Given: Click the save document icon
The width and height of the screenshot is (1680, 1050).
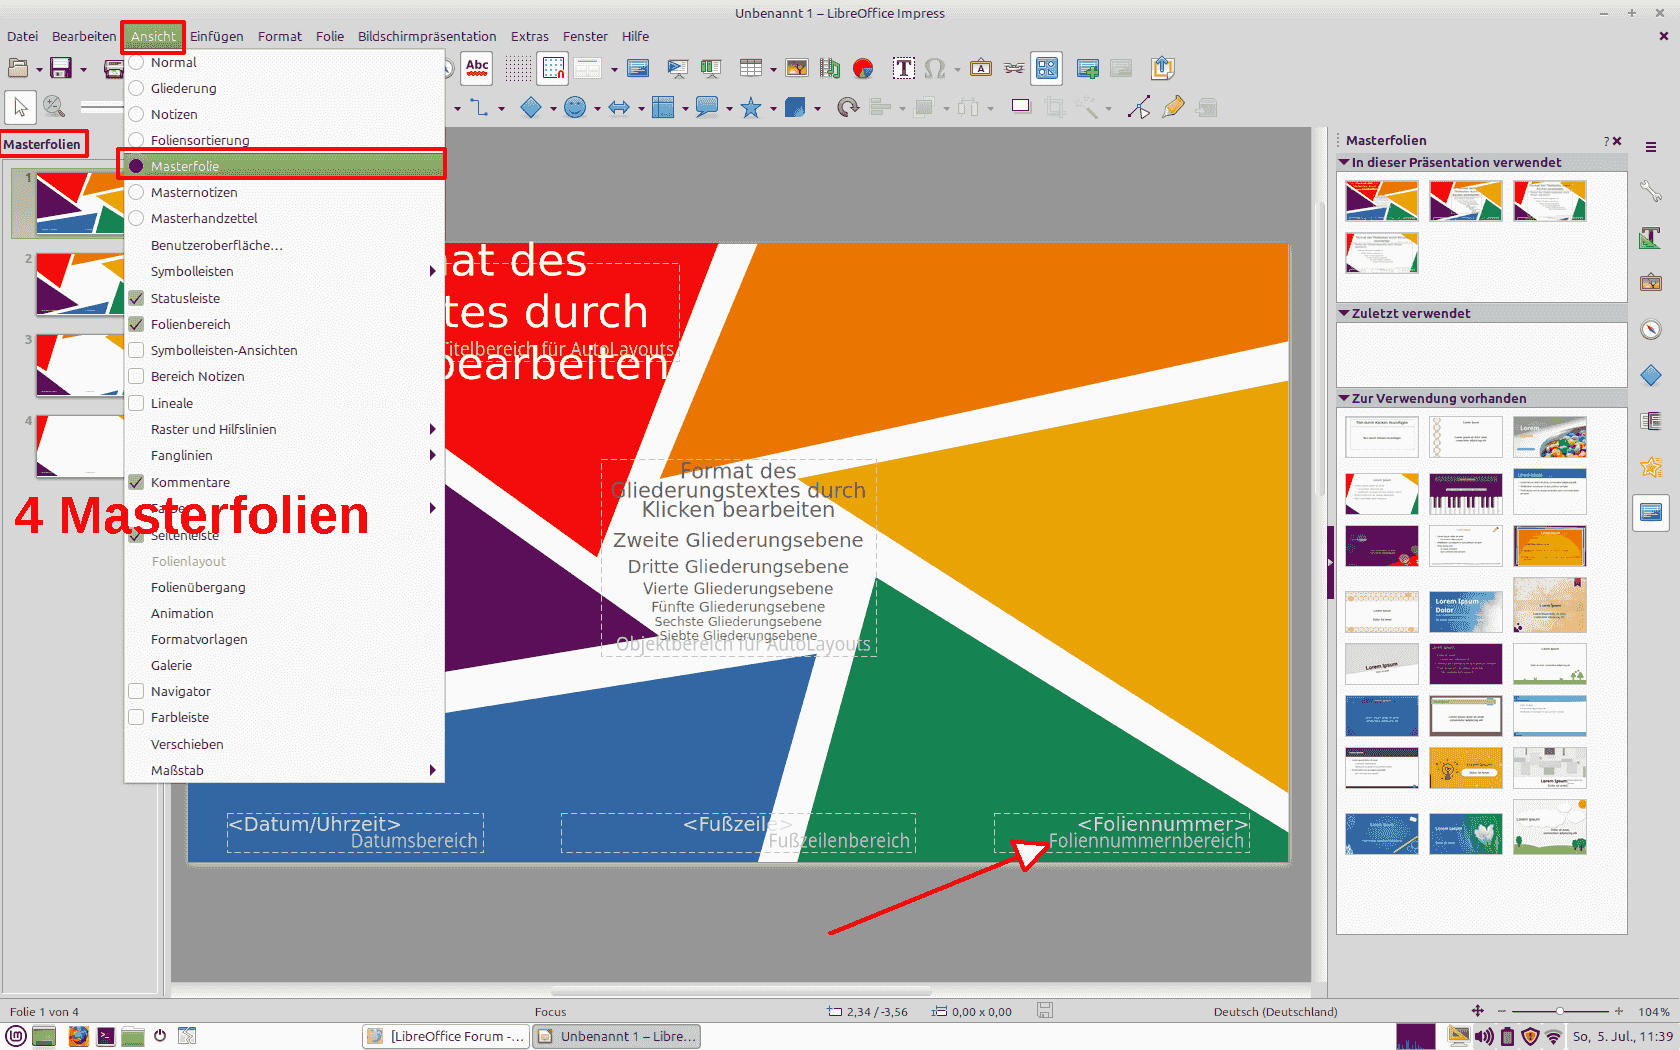Looking at the screenshot, I should tap(61, 68).
